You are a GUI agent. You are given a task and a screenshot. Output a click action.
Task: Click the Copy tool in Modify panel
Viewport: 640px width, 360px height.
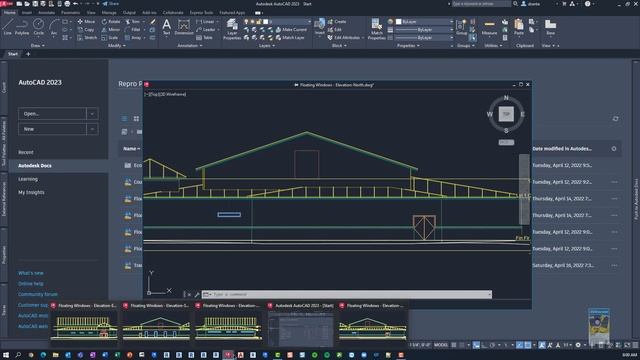[x=86, y=30]
